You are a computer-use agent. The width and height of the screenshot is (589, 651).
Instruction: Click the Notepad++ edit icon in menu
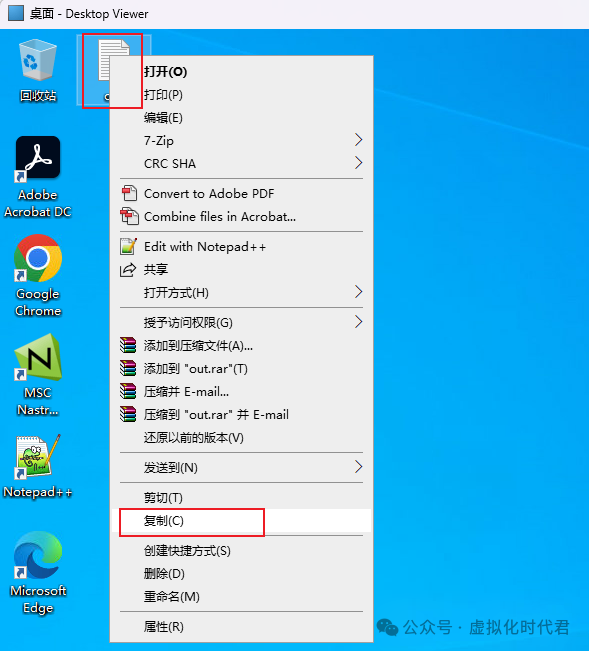[x=128, y=246]
